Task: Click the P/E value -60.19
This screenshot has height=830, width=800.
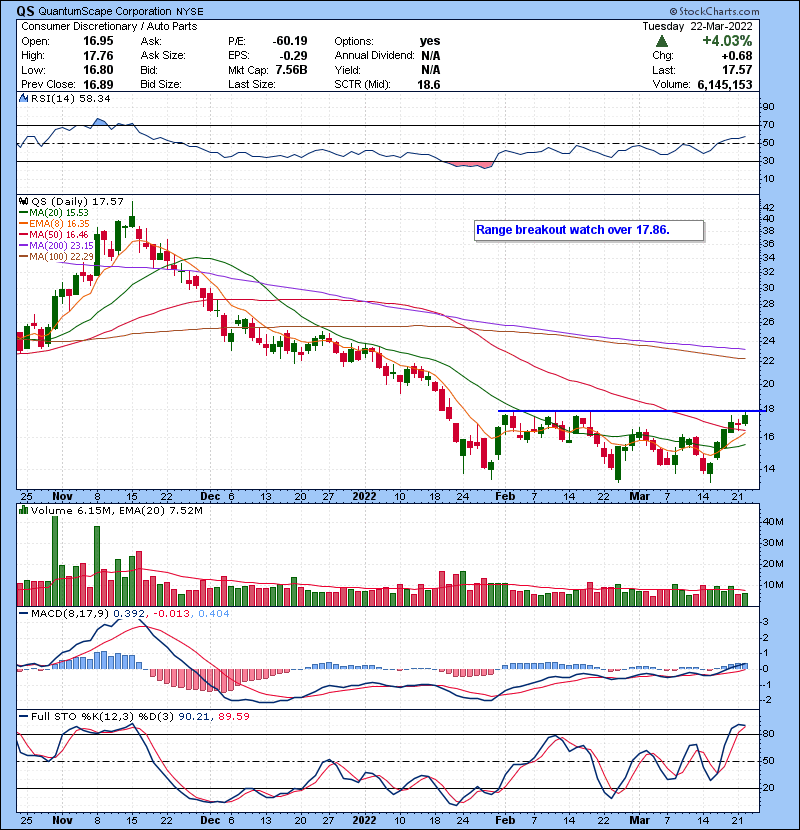Action: click(290, 41)
